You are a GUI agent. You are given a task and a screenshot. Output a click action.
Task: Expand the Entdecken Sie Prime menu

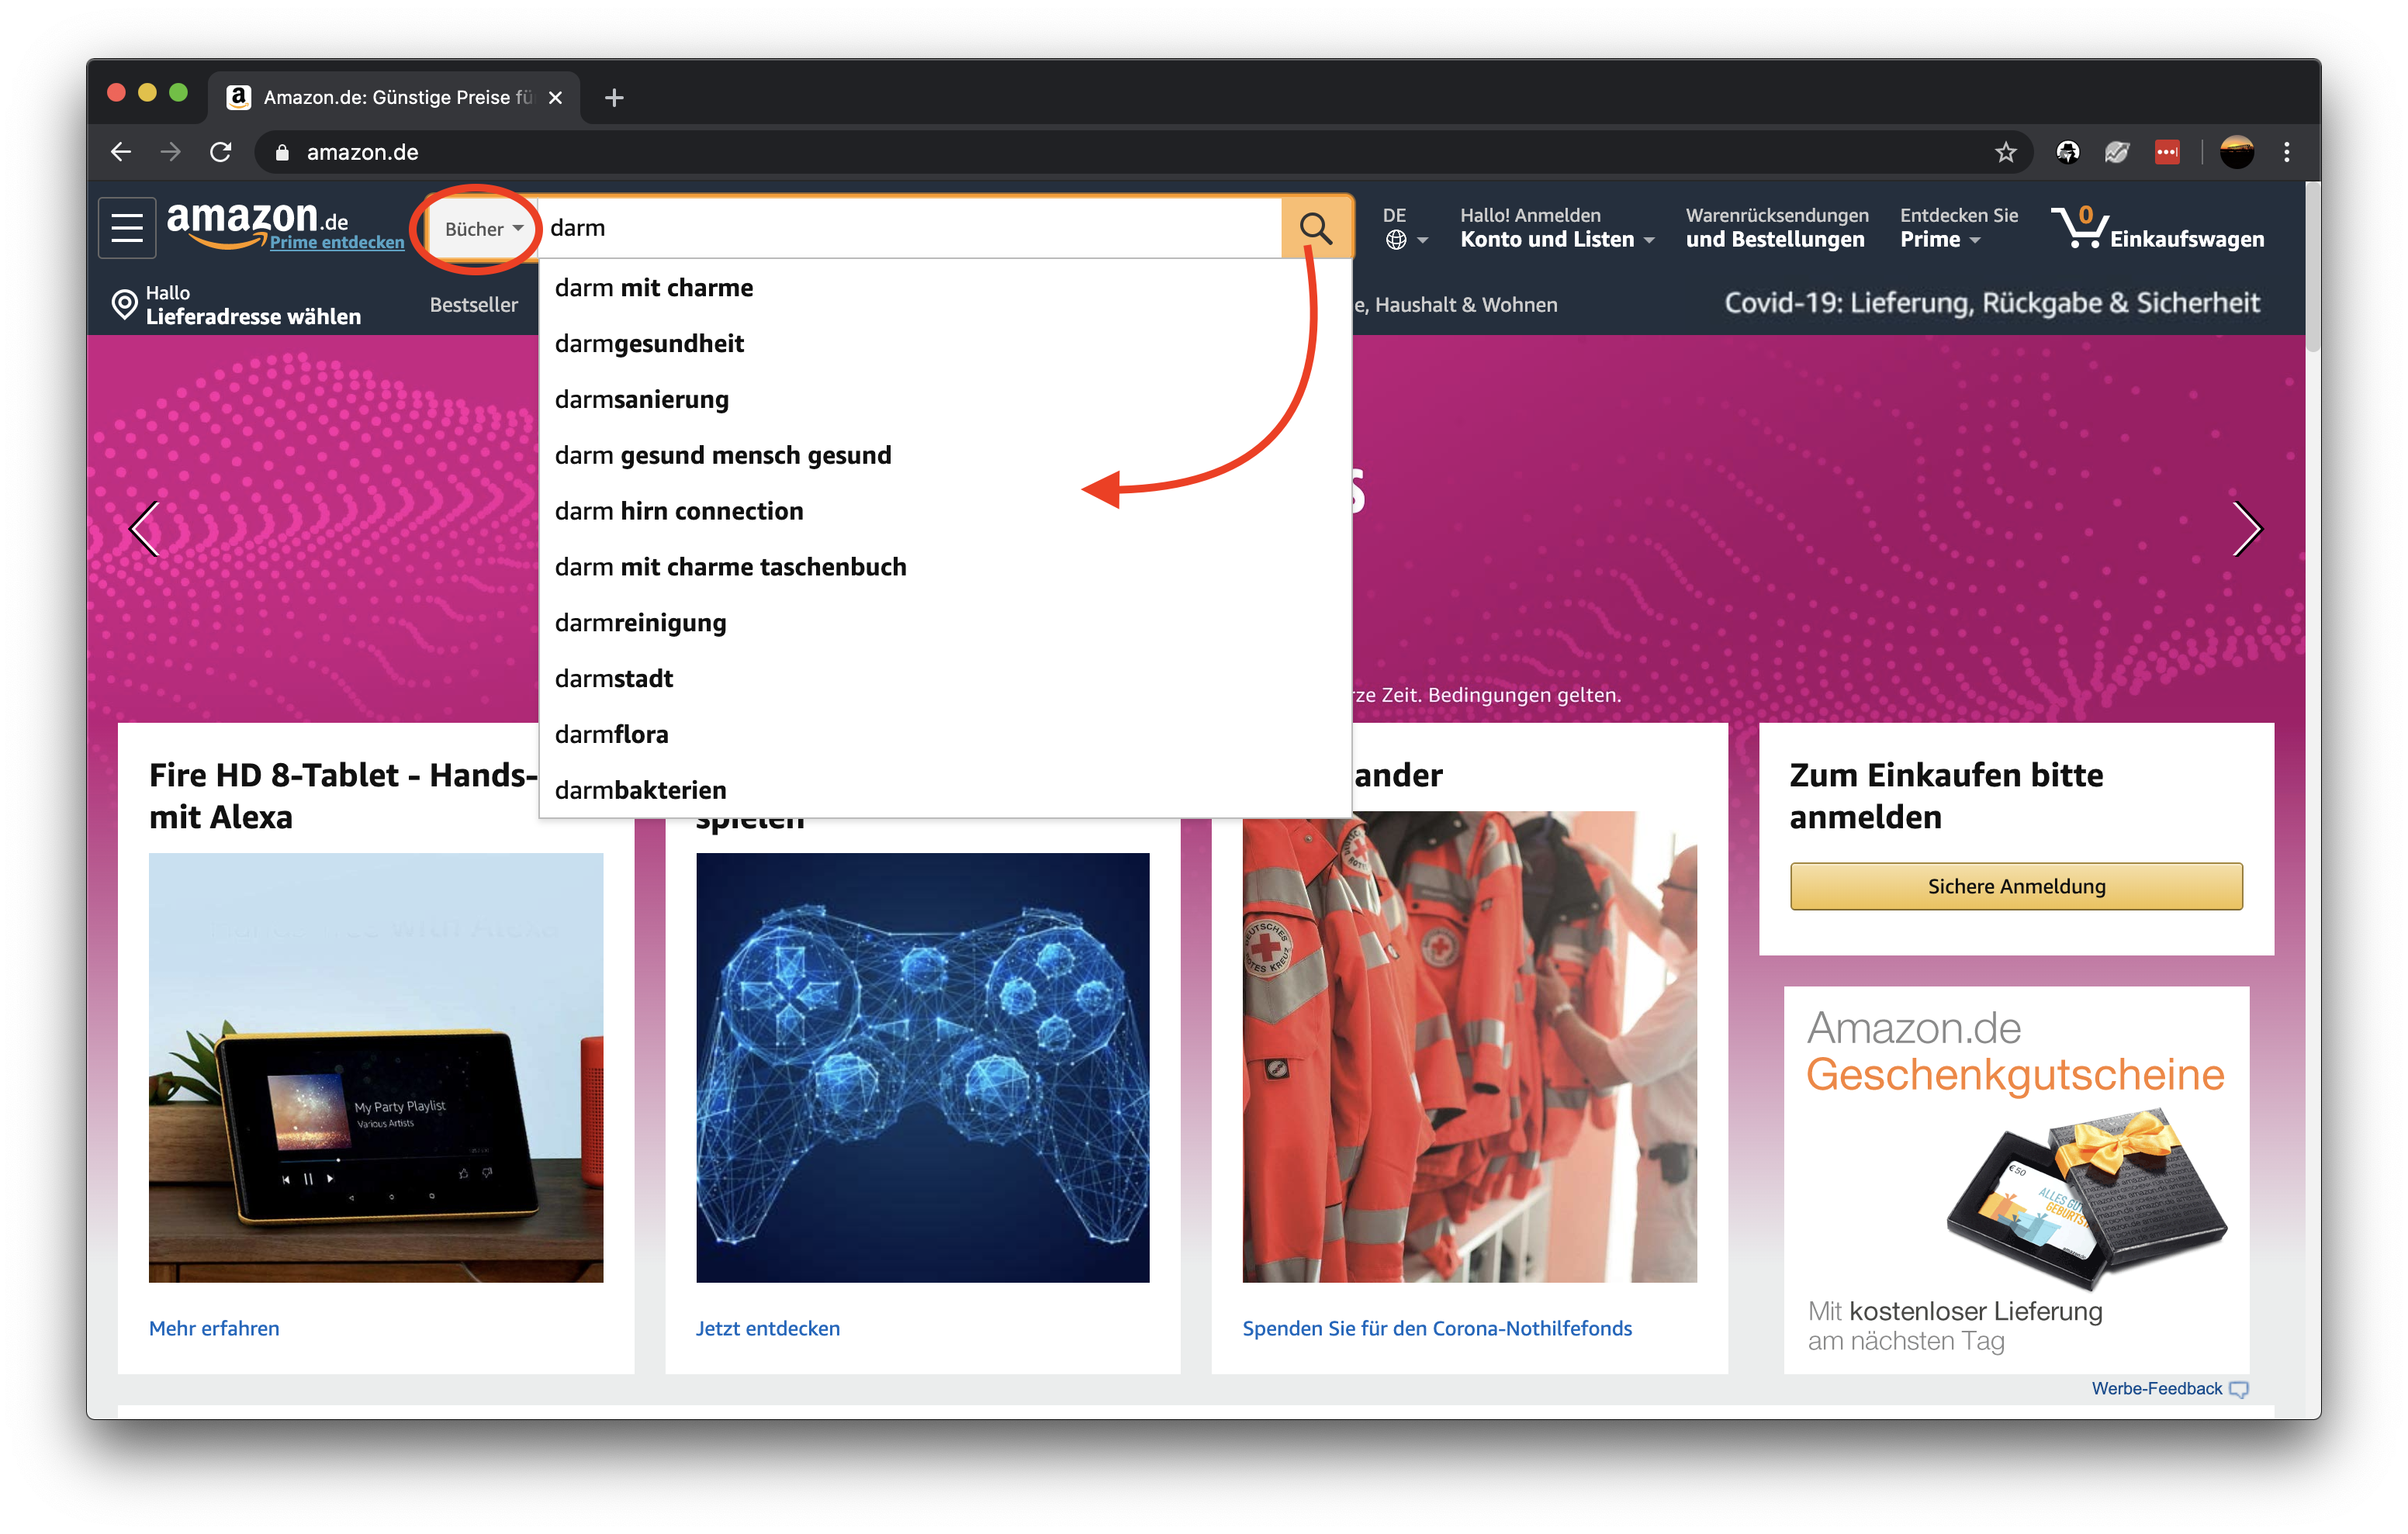[x=1958, y=228]
